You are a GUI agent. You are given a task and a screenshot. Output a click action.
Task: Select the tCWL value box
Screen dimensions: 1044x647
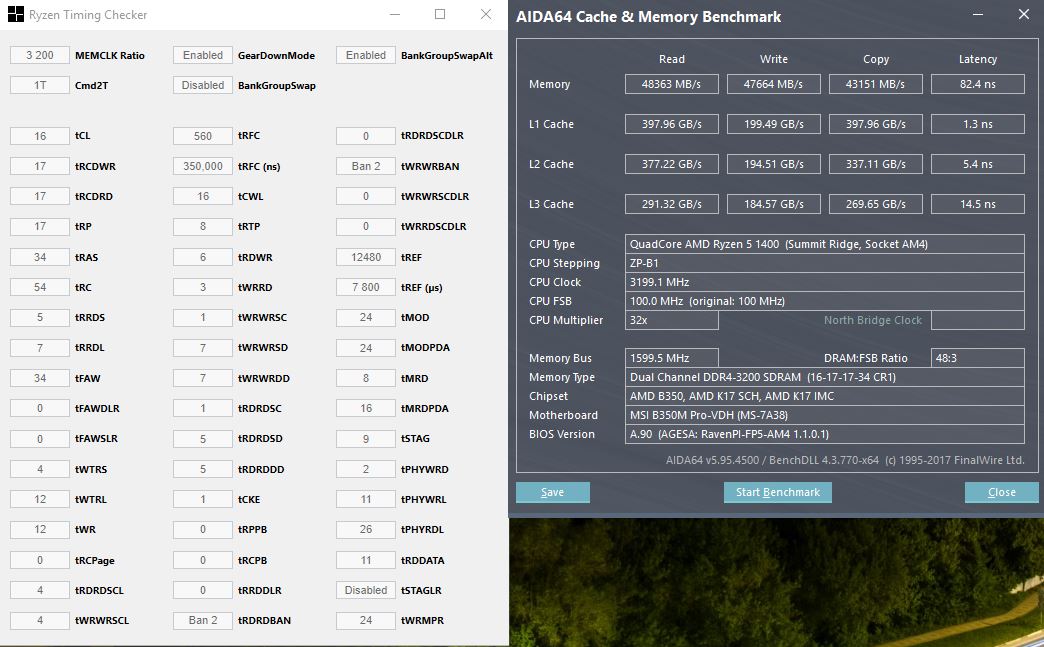pyautogui.click(x=202, y=196)
